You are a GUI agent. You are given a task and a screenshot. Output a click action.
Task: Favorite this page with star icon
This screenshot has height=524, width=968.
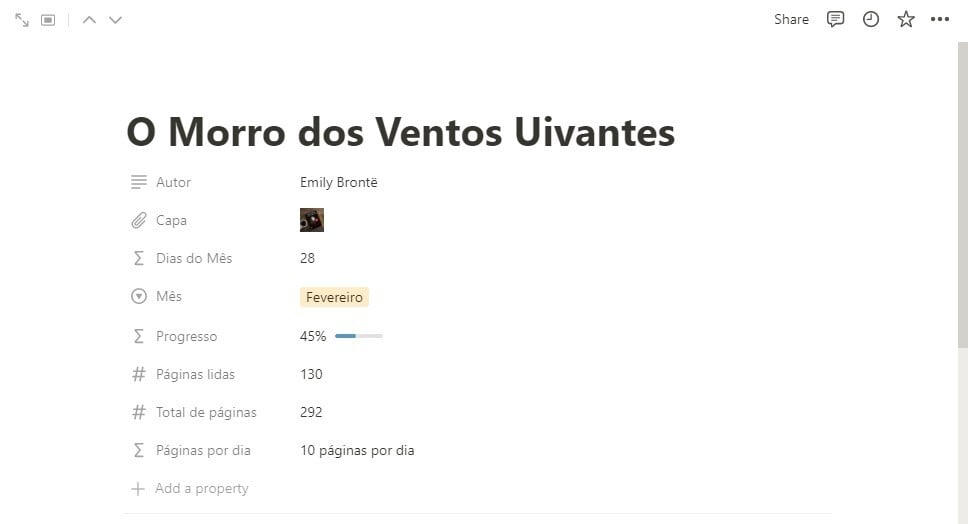pos(906,19)
